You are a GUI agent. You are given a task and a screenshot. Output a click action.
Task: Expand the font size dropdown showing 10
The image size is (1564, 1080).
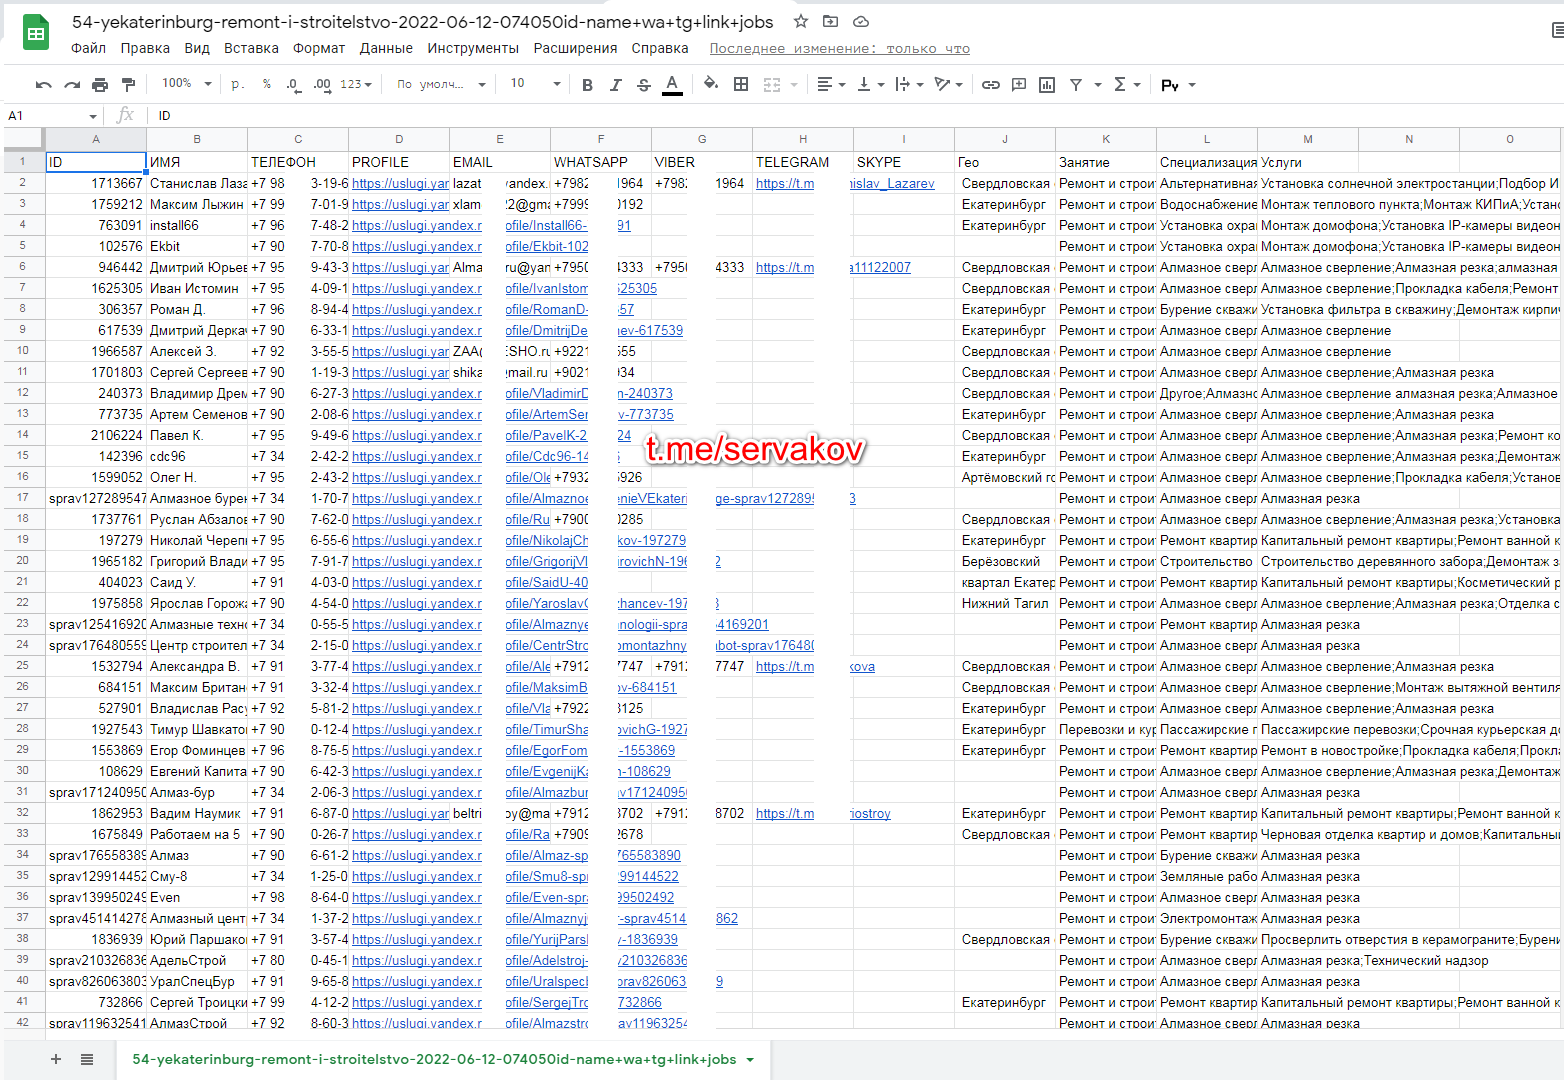pos(536,84)
